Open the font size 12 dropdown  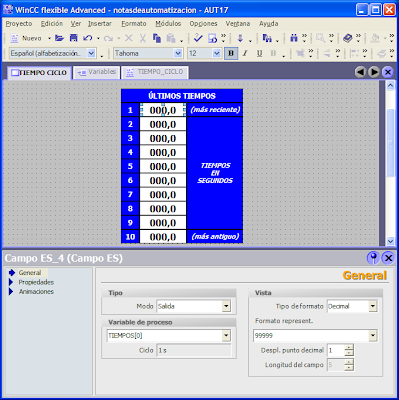pos(217,53)
